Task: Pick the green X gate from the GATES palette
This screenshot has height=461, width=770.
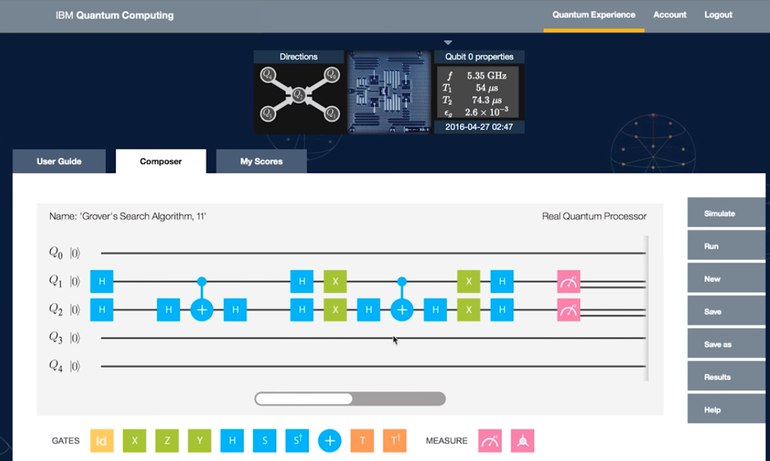Action: 135,440
